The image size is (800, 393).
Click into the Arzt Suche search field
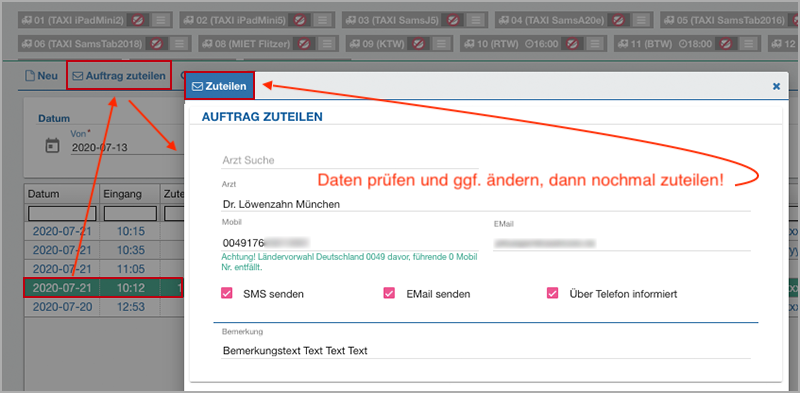coord(349,160)
